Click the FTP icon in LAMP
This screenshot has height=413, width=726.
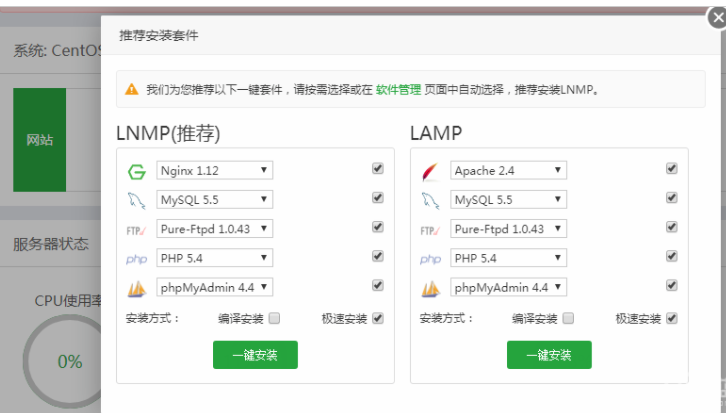point(430,230)
